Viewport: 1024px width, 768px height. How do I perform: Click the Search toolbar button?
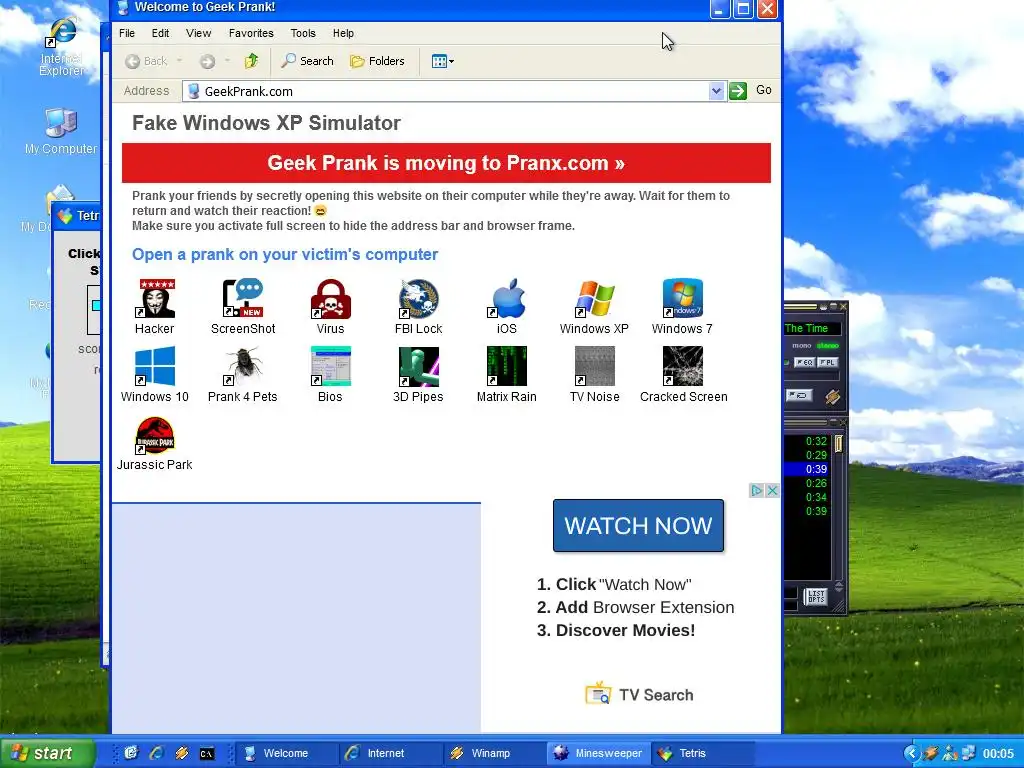coord(307,61)
